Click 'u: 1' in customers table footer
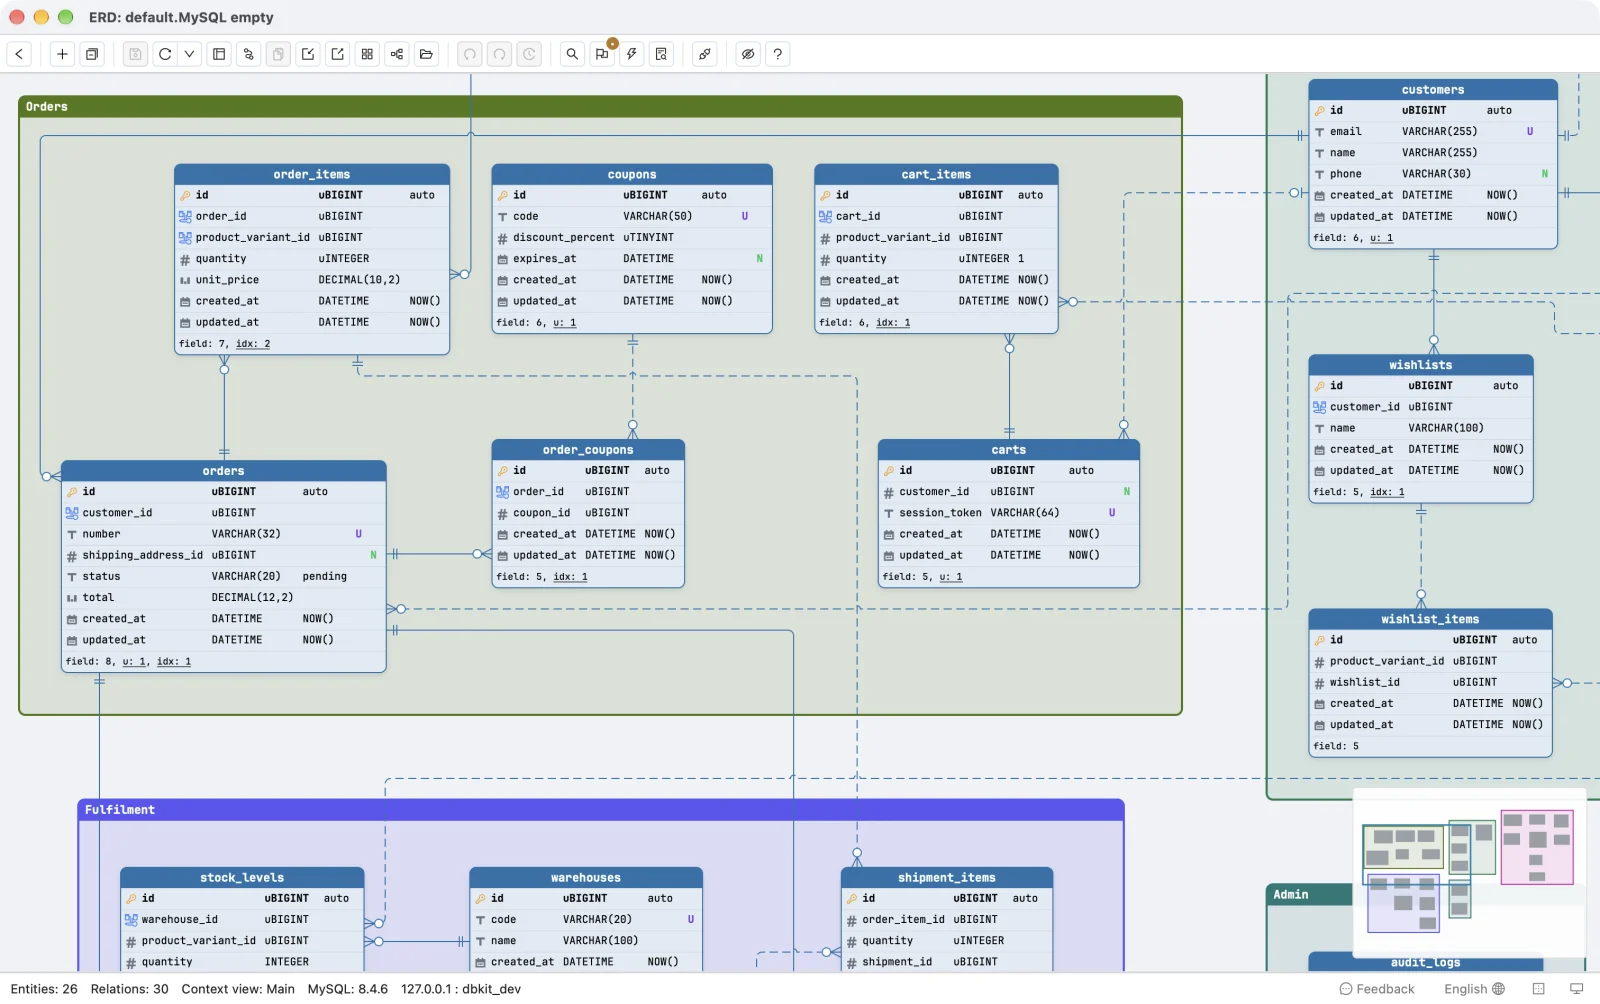1600x1004 pixels. point(1382,238)
